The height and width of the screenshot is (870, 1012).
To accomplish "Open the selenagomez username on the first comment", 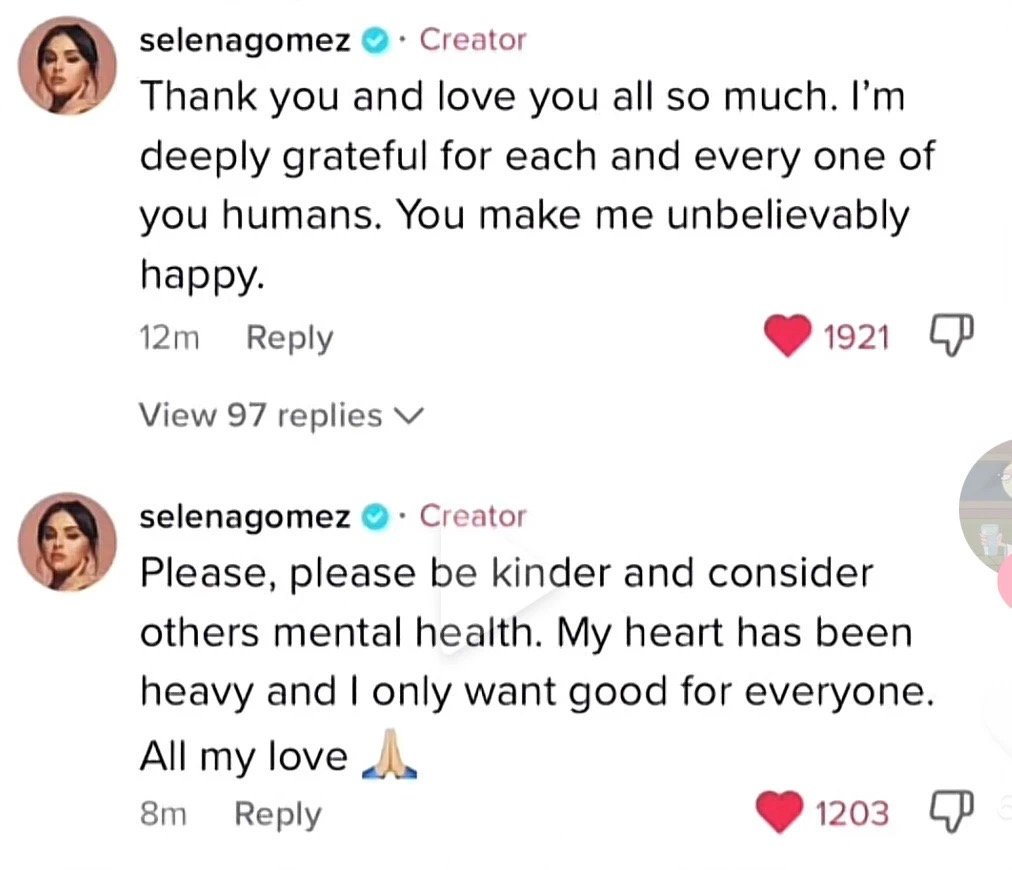I will point(245,41).
